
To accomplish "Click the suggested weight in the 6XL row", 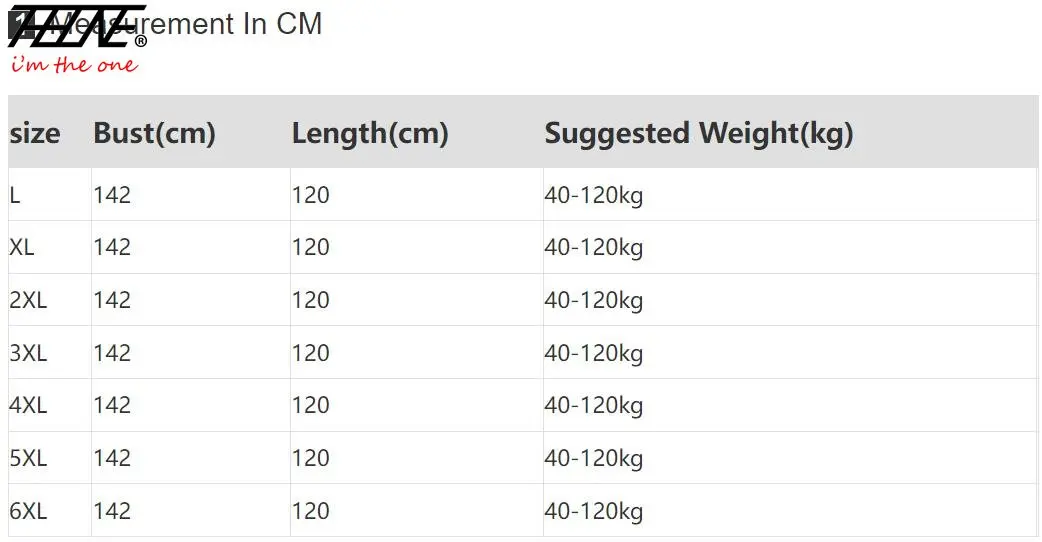I will coord(593,511).
